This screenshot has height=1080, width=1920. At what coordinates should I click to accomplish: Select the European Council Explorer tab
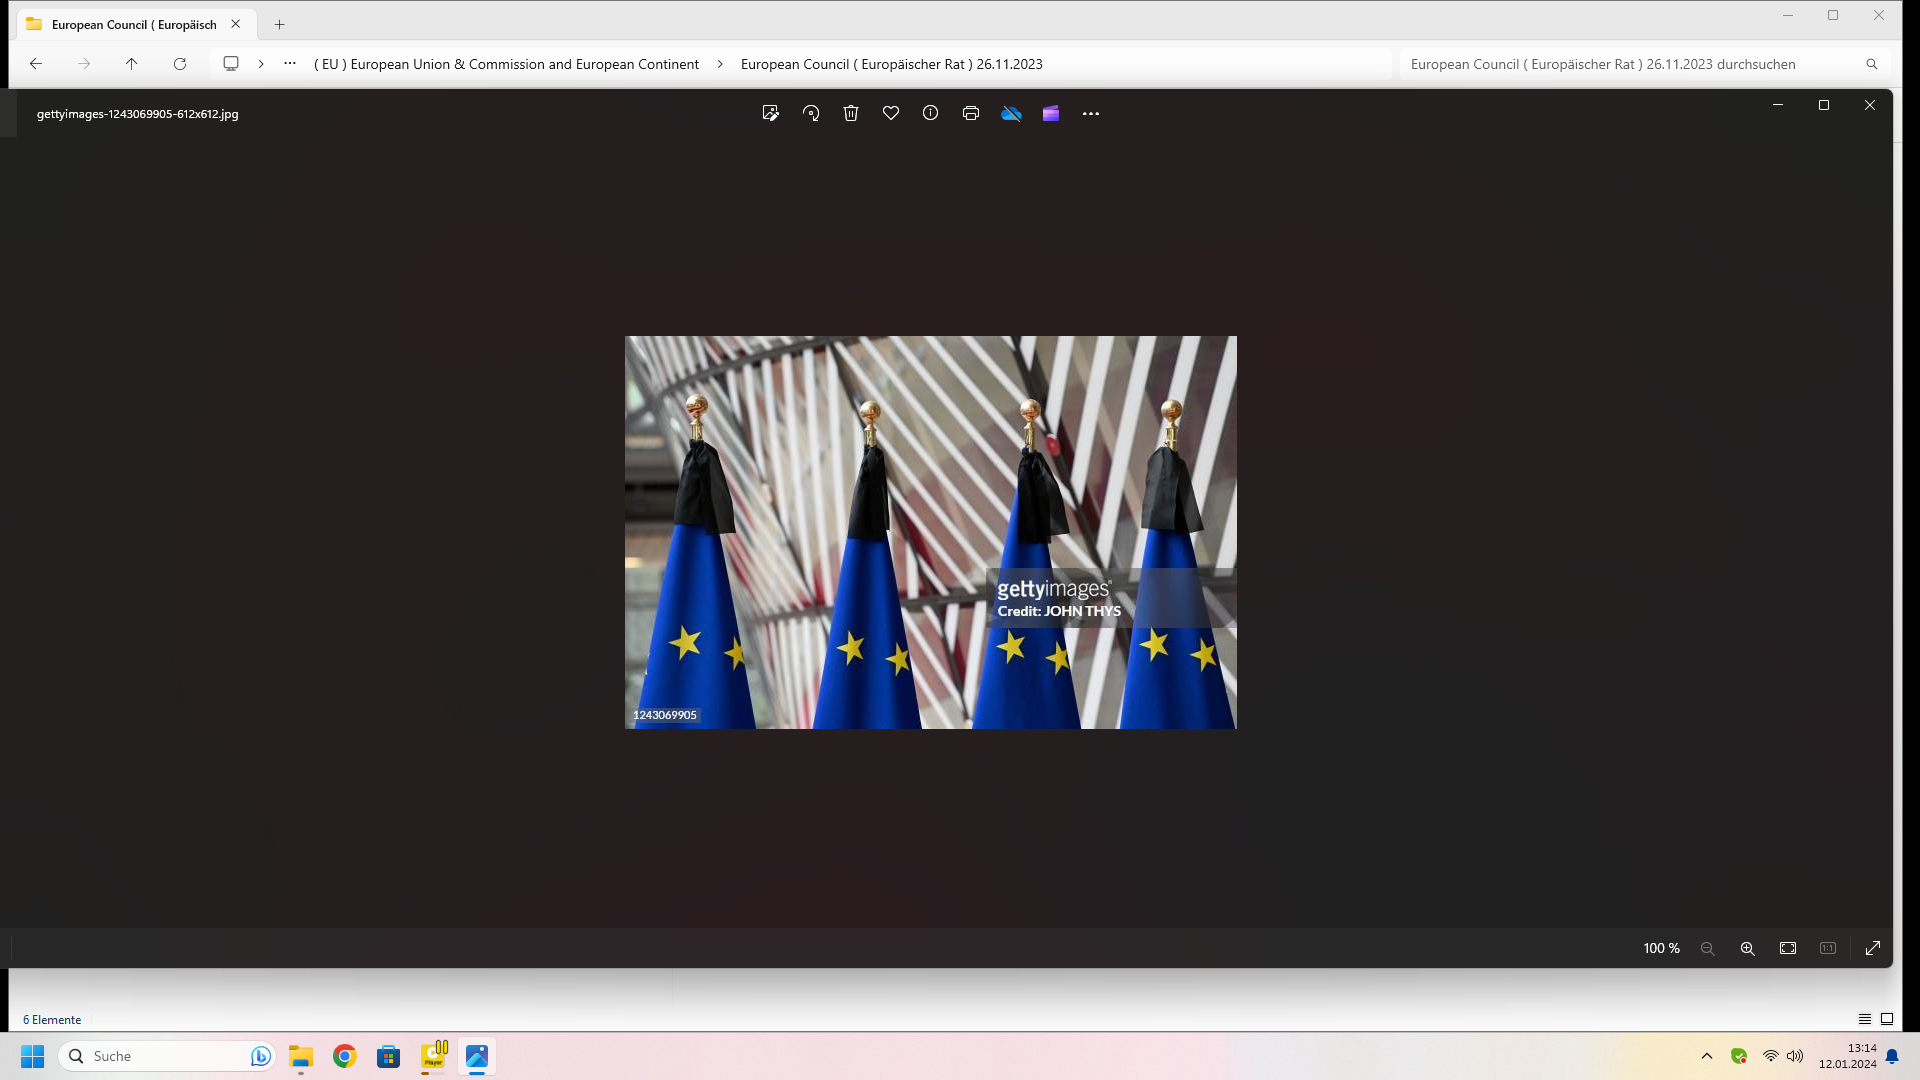[x=134, y=24]
